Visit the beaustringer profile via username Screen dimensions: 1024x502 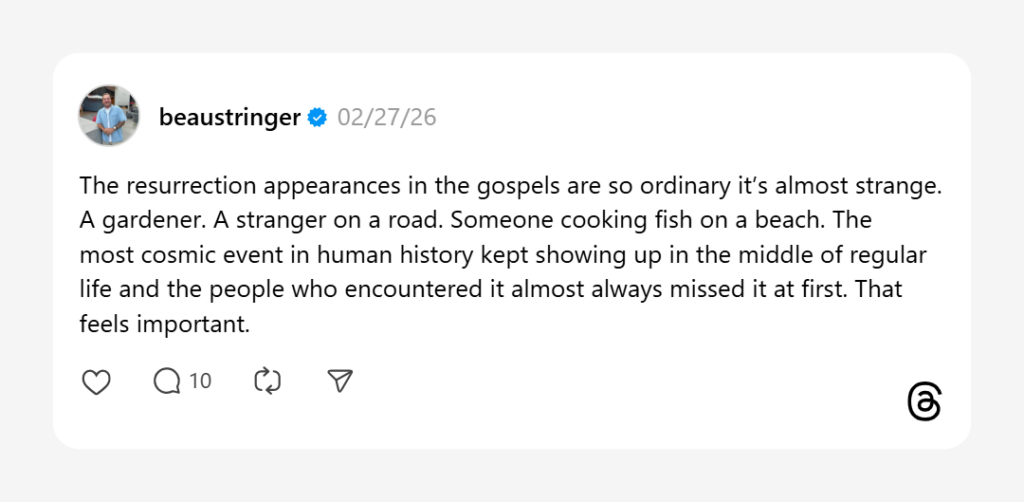click(x=230, y=118)
